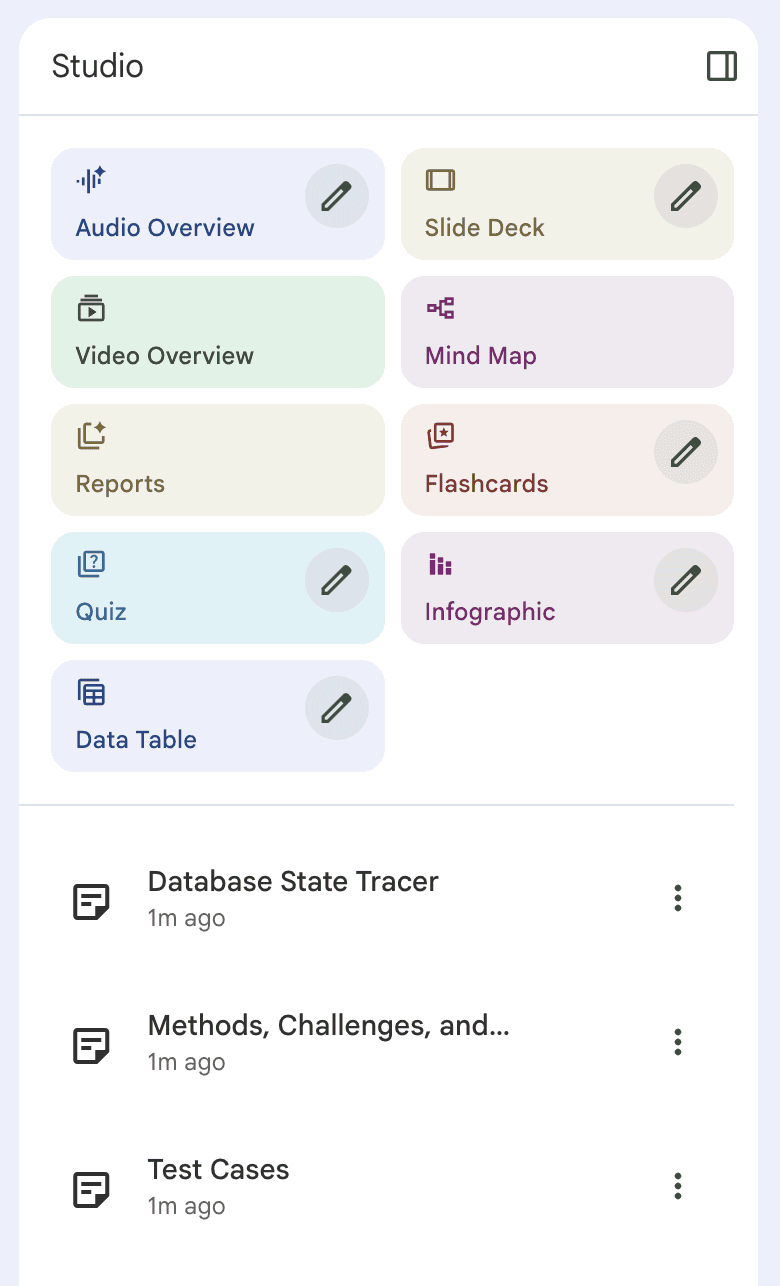This screenshot has width=780, height=1286.
Task: Customize Slide Deck via pencil icon
Action: tap(685, 197)
